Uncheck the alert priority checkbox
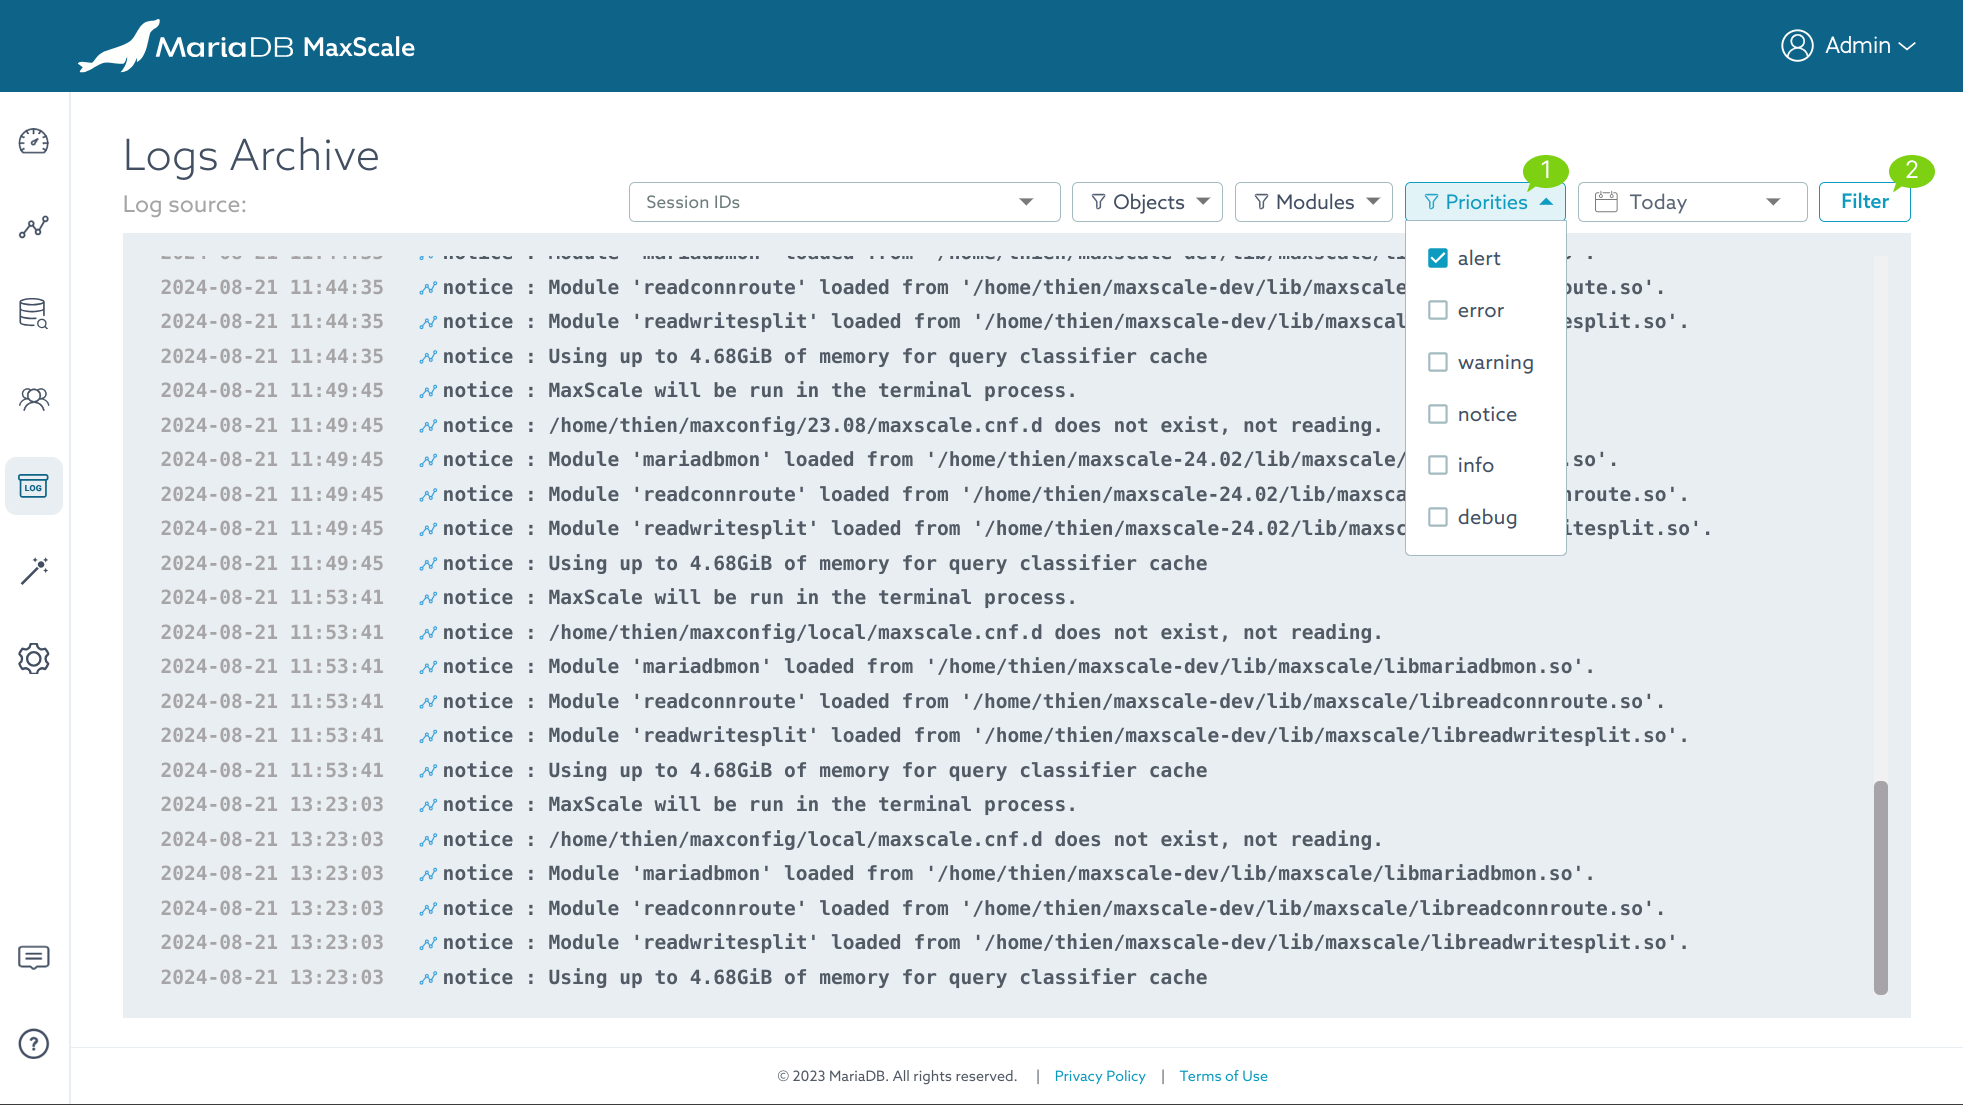The image size is (1963, 1105). click(1438, 258)
